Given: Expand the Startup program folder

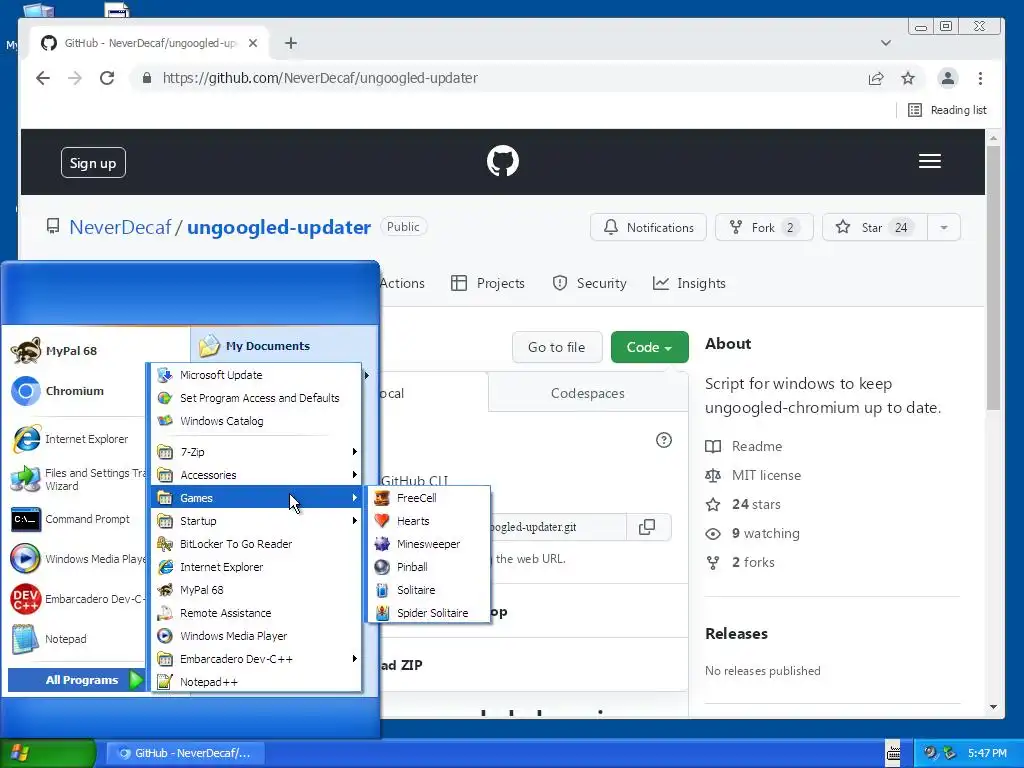Looking at the screenshot, I should (x=256, y=520).
